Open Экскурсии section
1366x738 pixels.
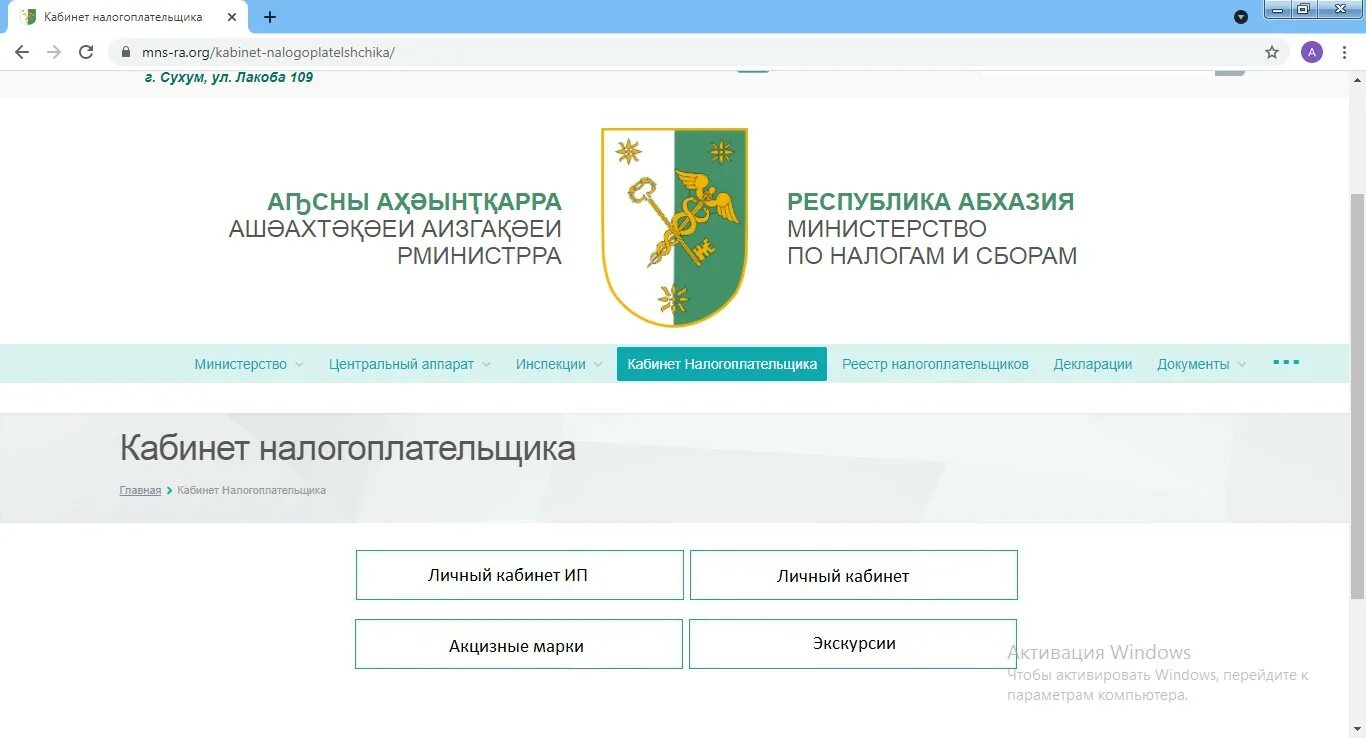853,644
